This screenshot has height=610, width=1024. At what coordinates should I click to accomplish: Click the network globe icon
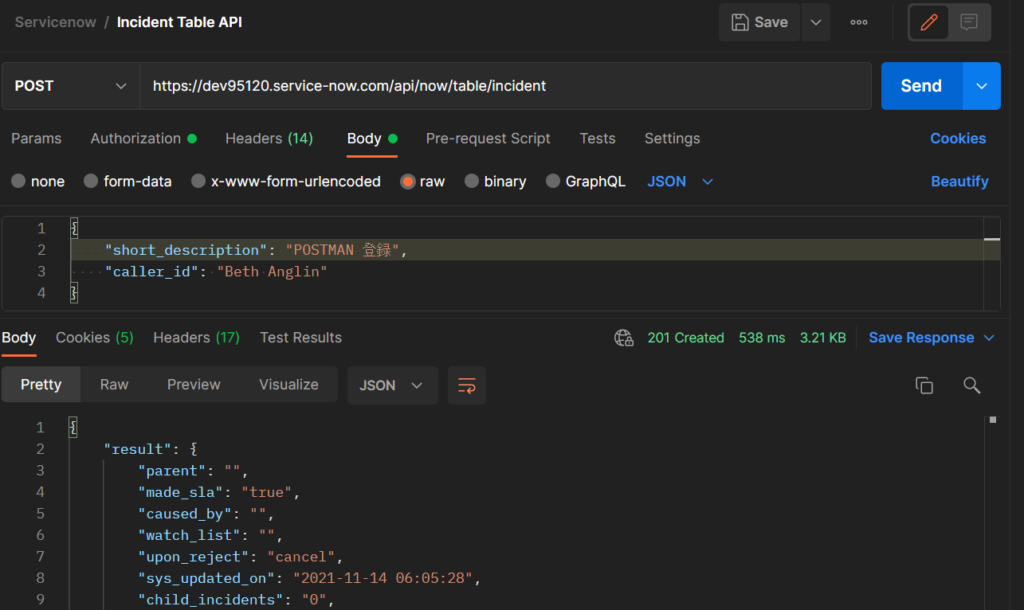coord(624,338)
